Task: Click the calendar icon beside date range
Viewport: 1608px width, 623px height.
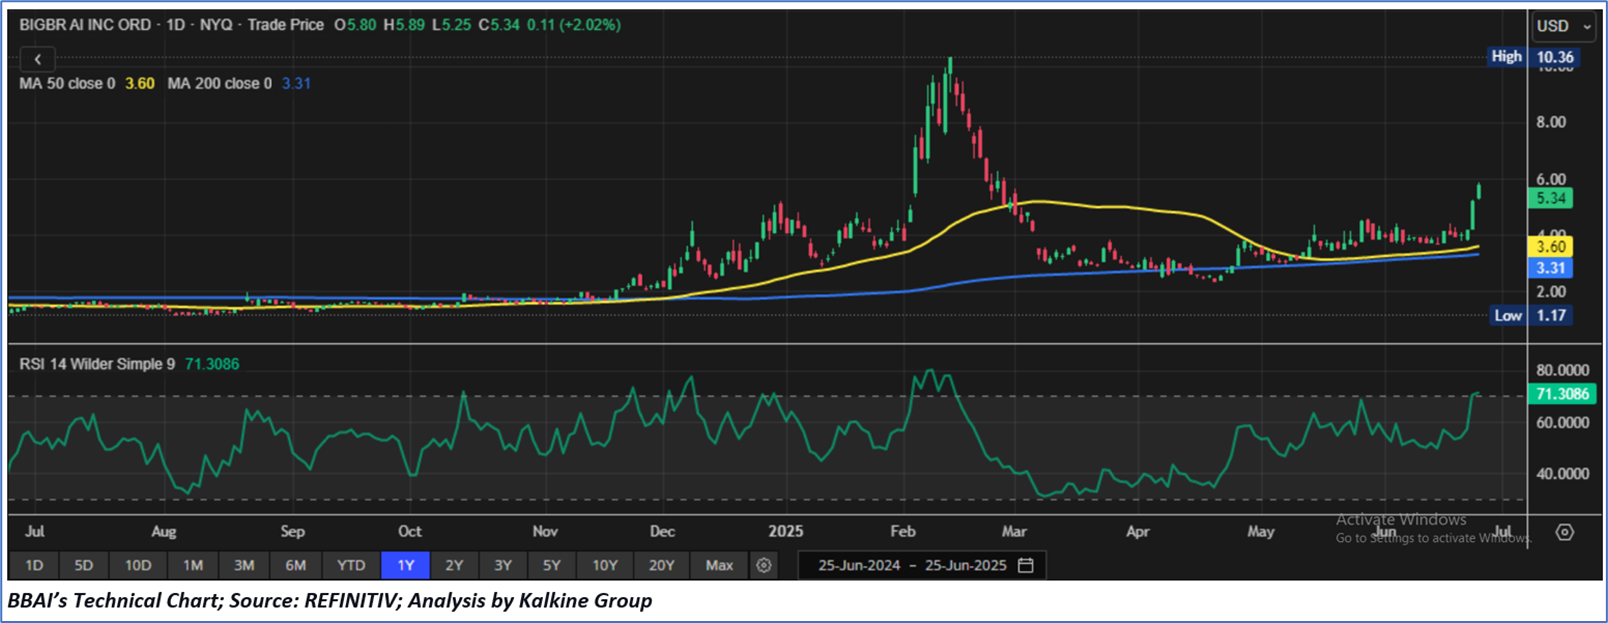Action: 1025,565
